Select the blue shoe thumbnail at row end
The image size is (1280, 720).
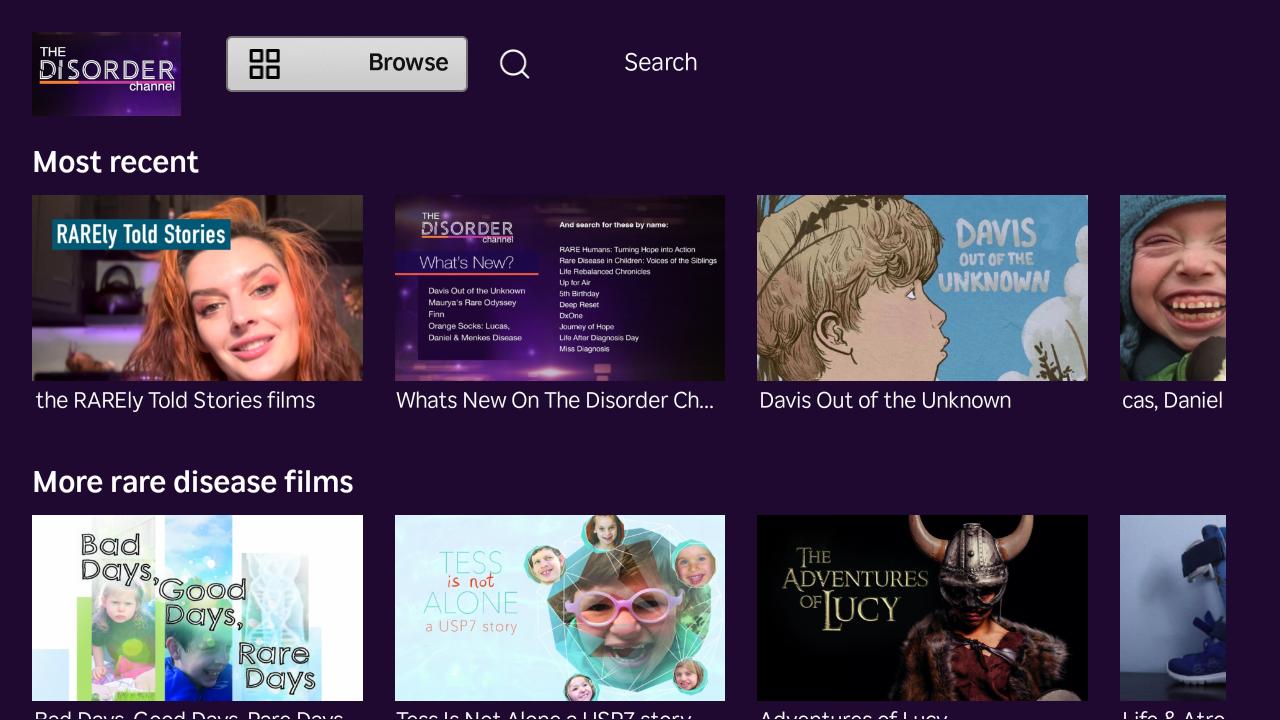click(x=1172, y=607)
